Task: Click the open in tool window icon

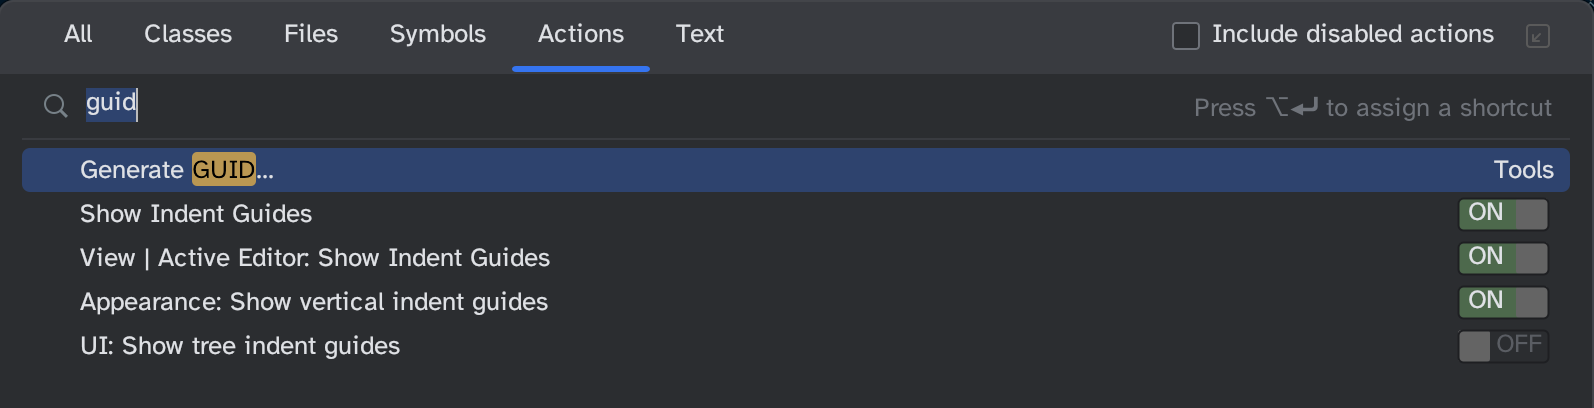Action: tap(1538, 37)
